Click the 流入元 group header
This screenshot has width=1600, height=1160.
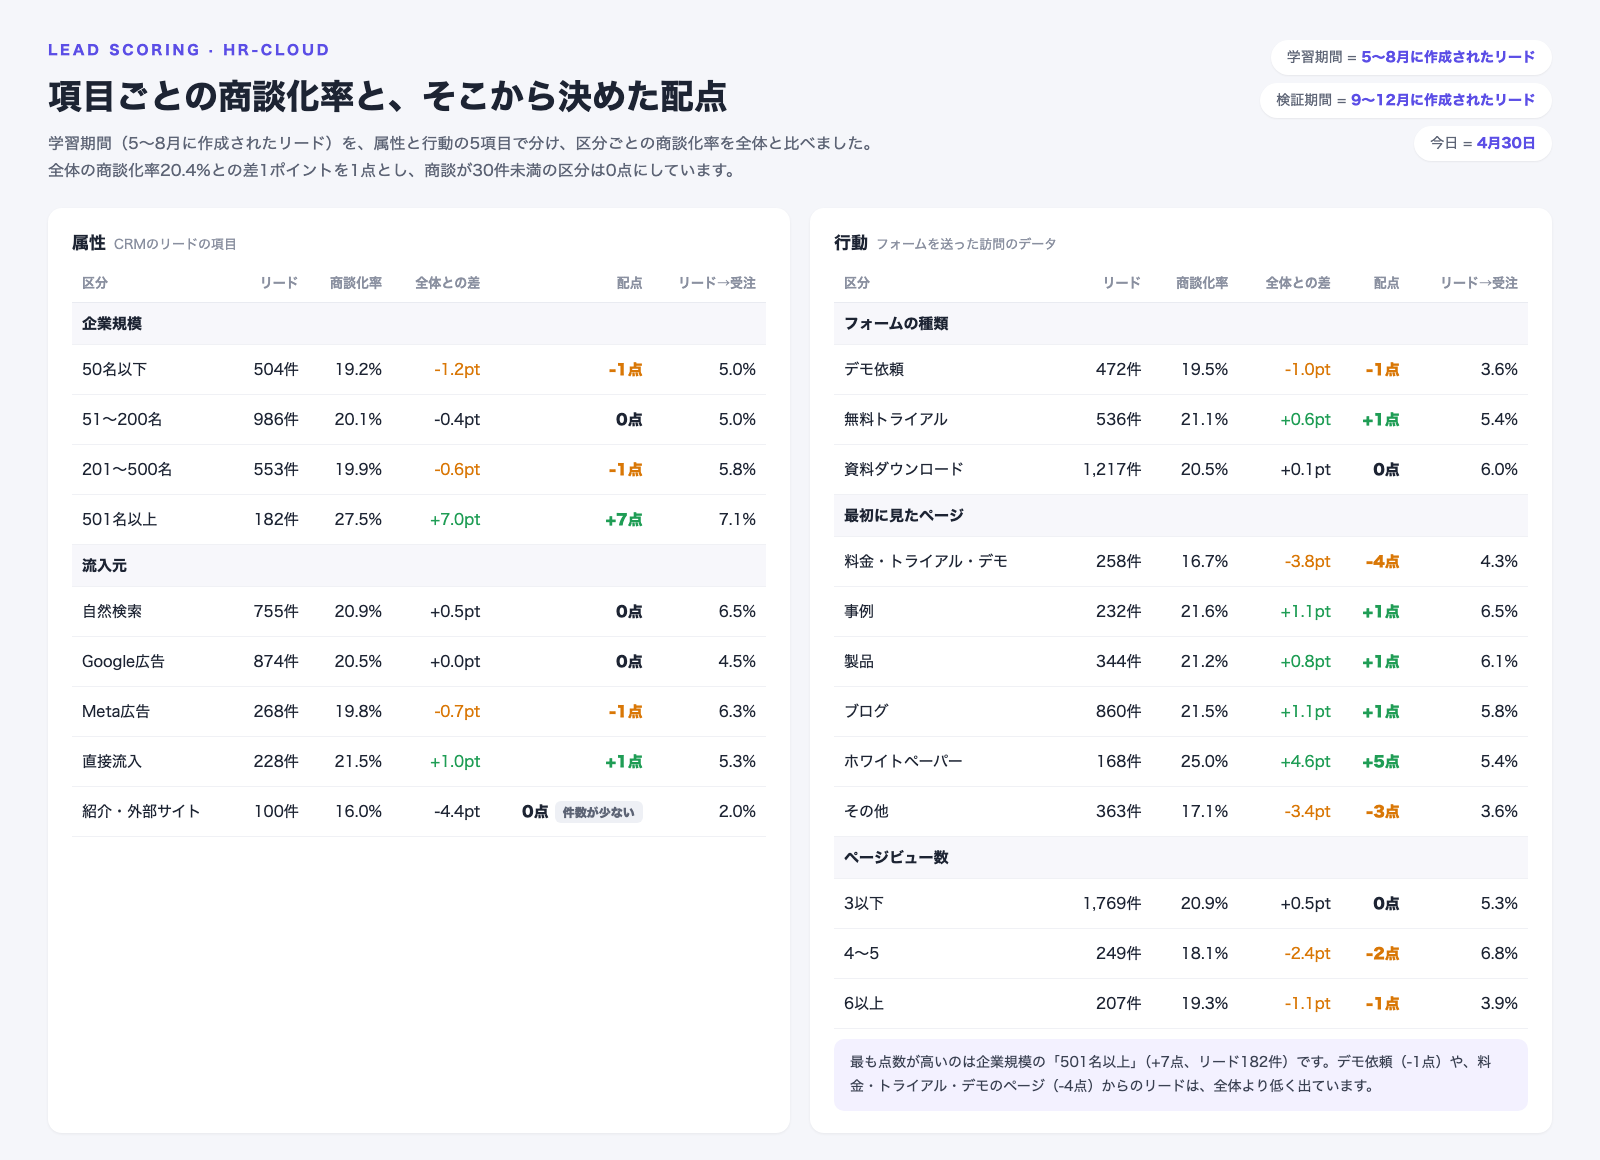419,566
